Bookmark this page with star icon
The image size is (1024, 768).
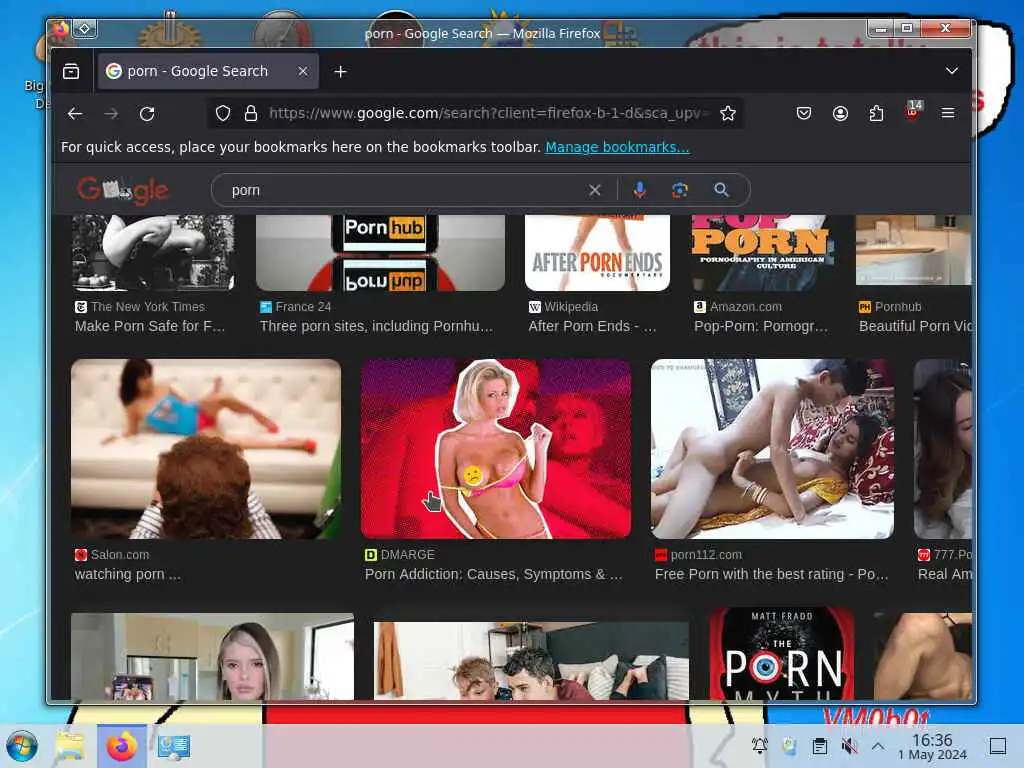(728, 114)
